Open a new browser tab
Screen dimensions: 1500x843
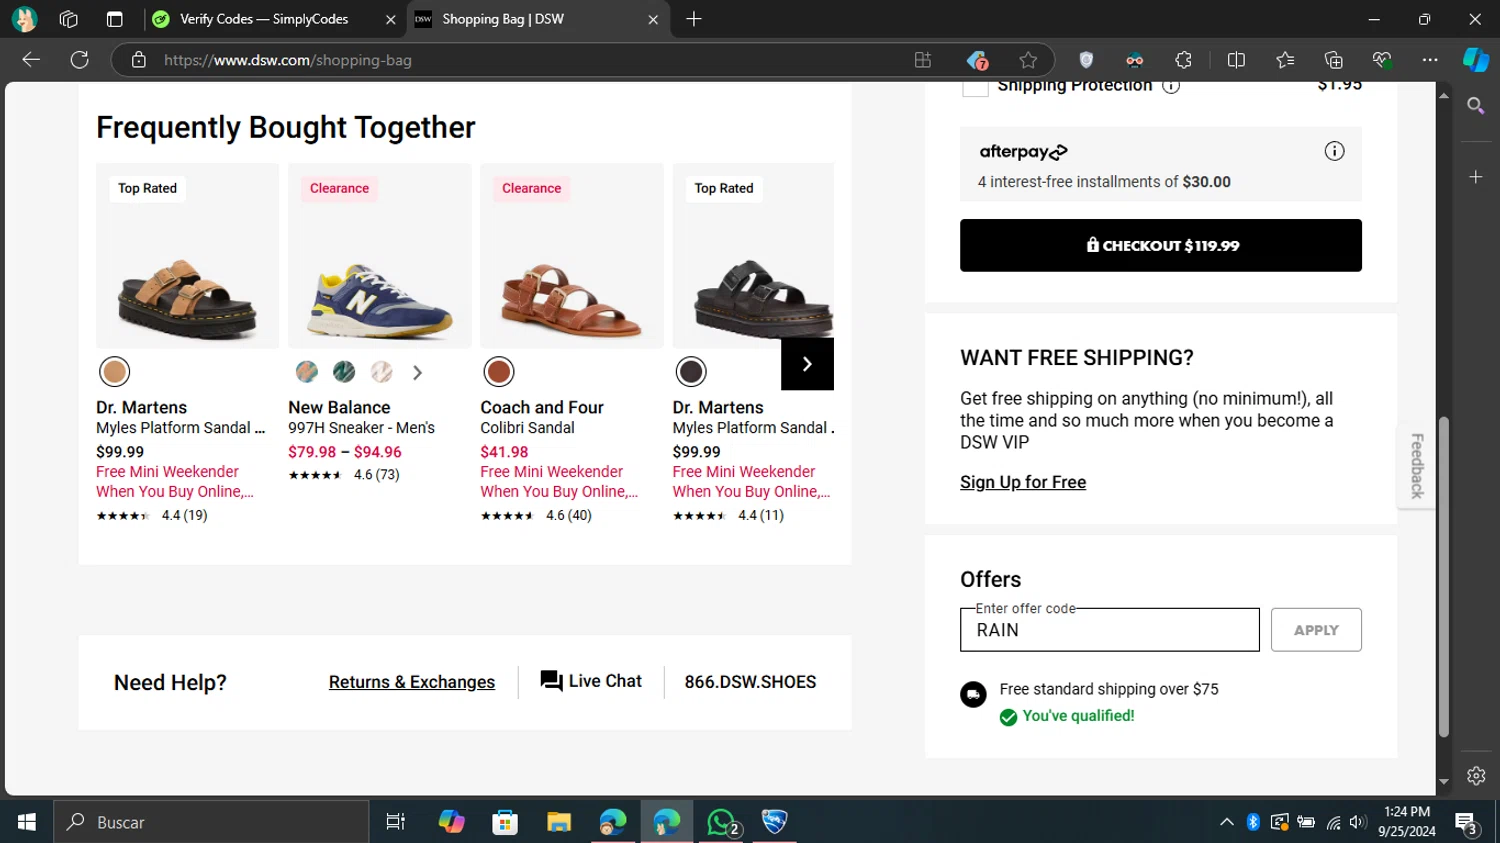click(694, 19)
